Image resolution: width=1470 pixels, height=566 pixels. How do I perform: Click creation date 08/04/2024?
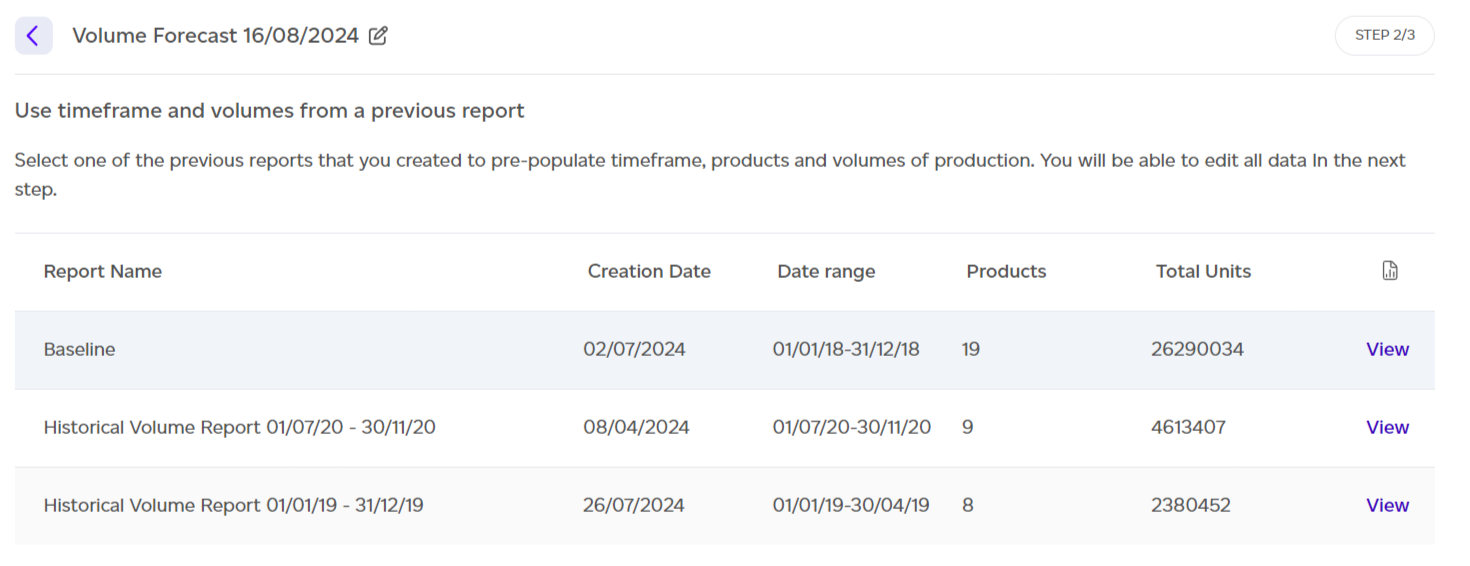coord(636,427)
